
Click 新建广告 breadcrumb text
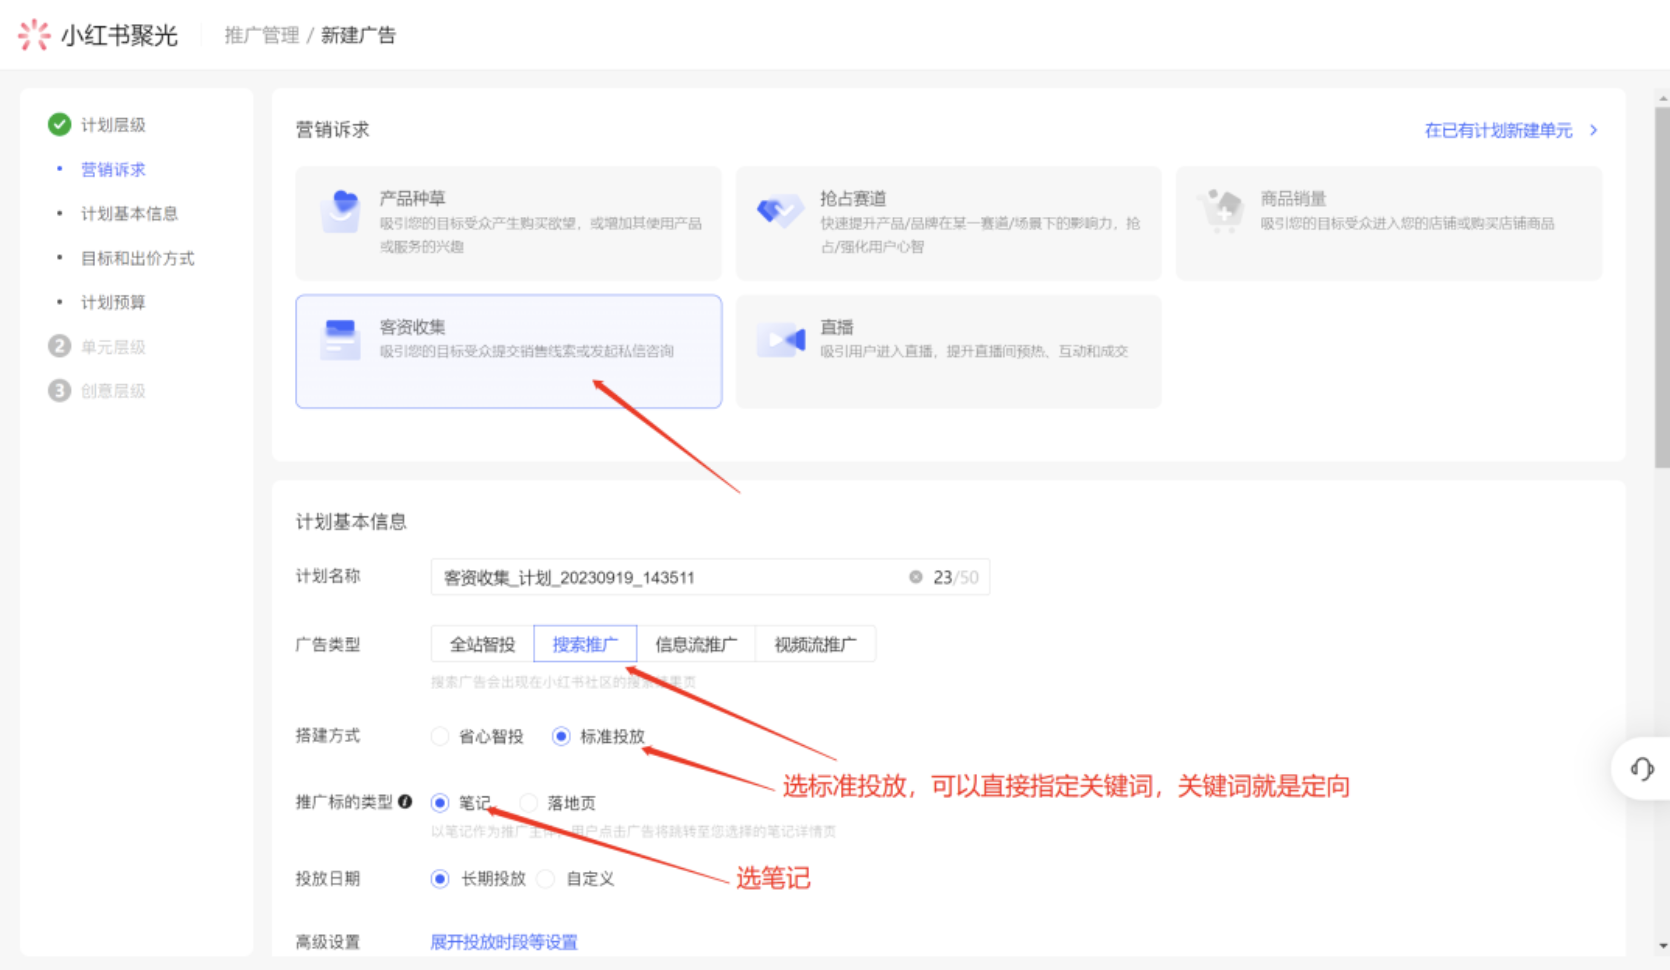pos(358,35)
